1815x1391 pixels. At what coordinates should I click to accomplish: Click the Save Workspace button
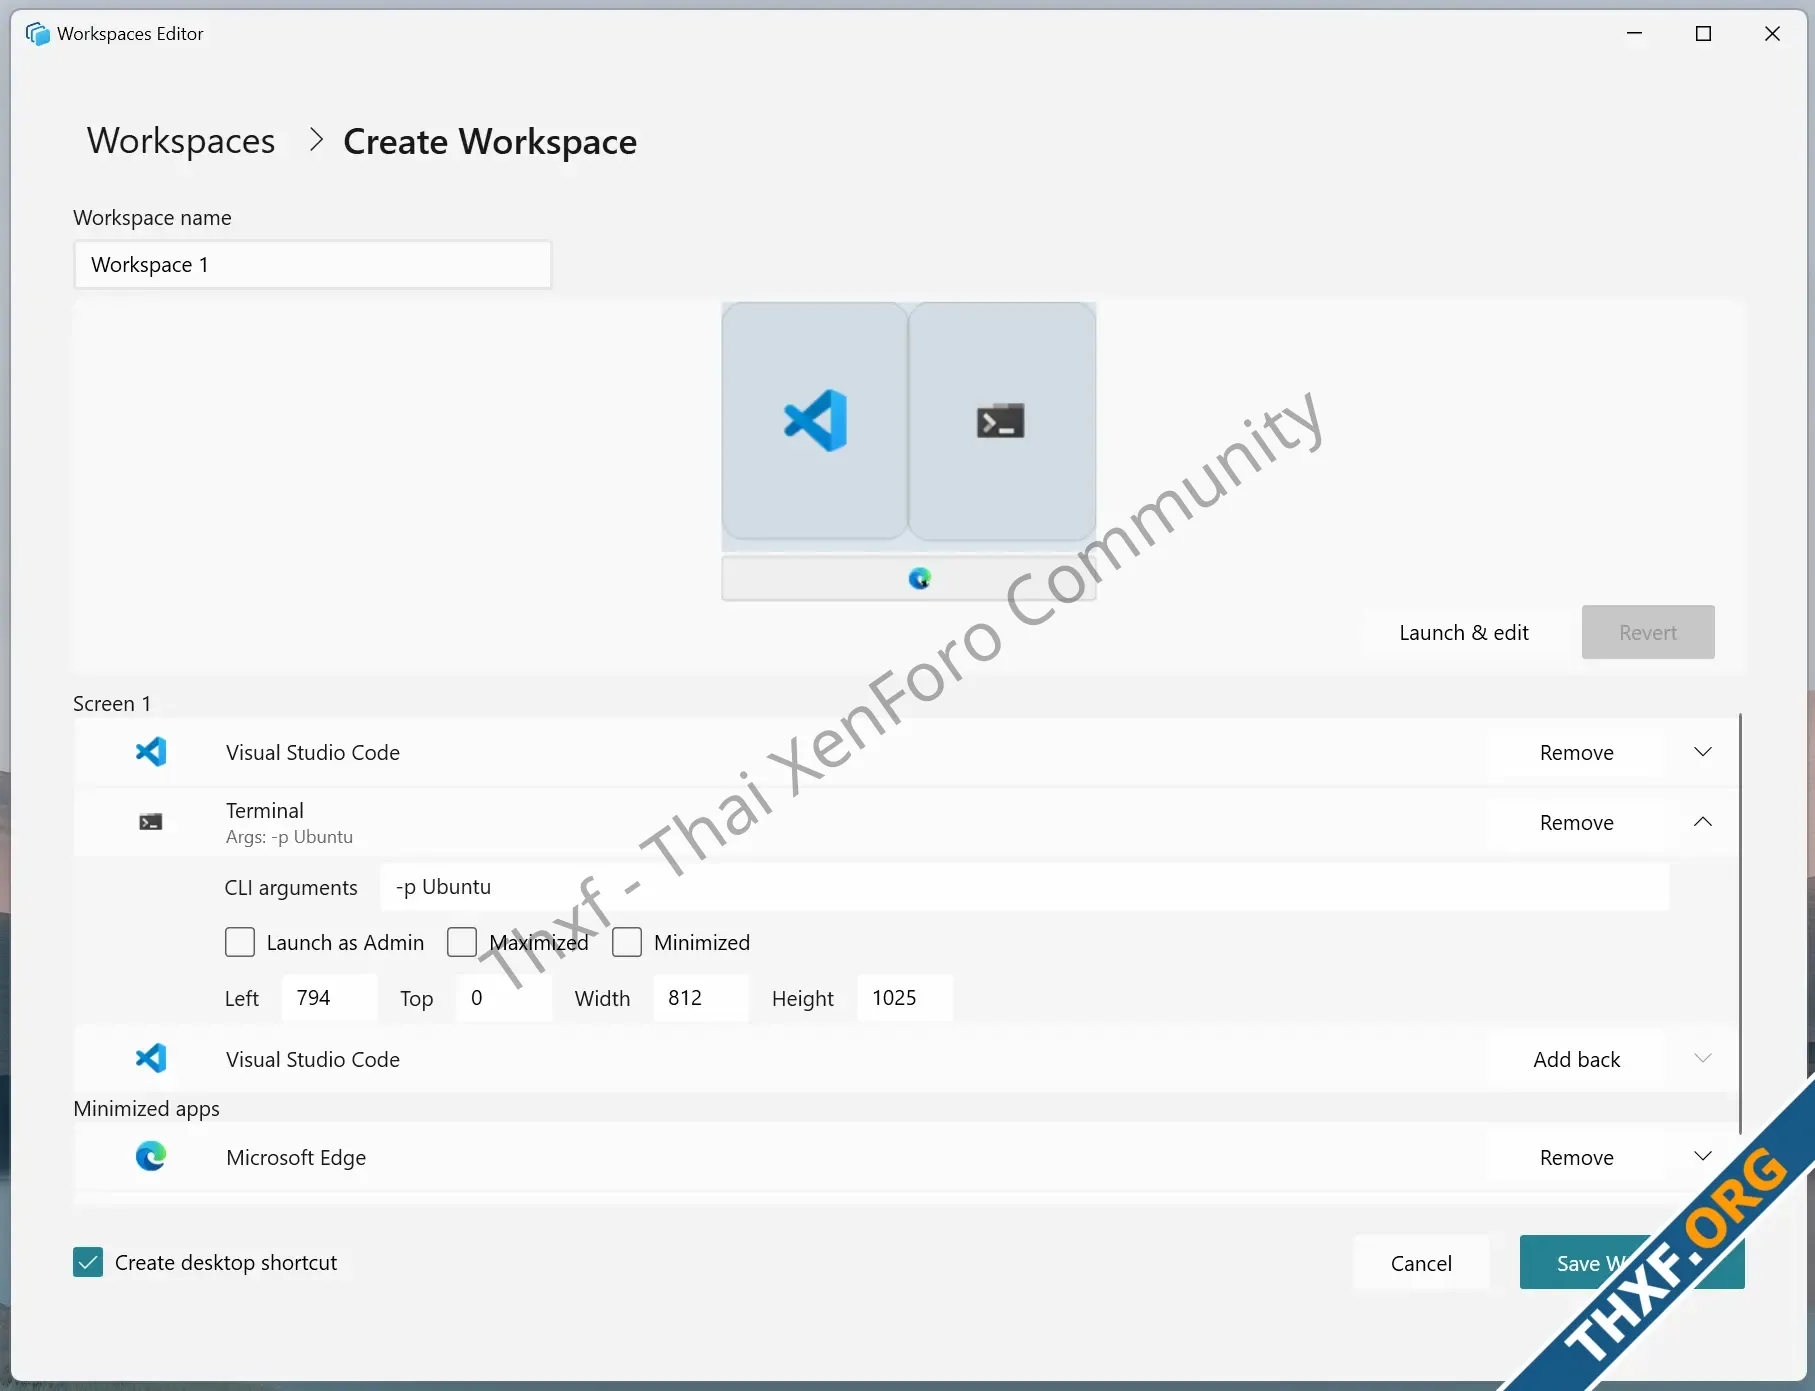1631,1263
